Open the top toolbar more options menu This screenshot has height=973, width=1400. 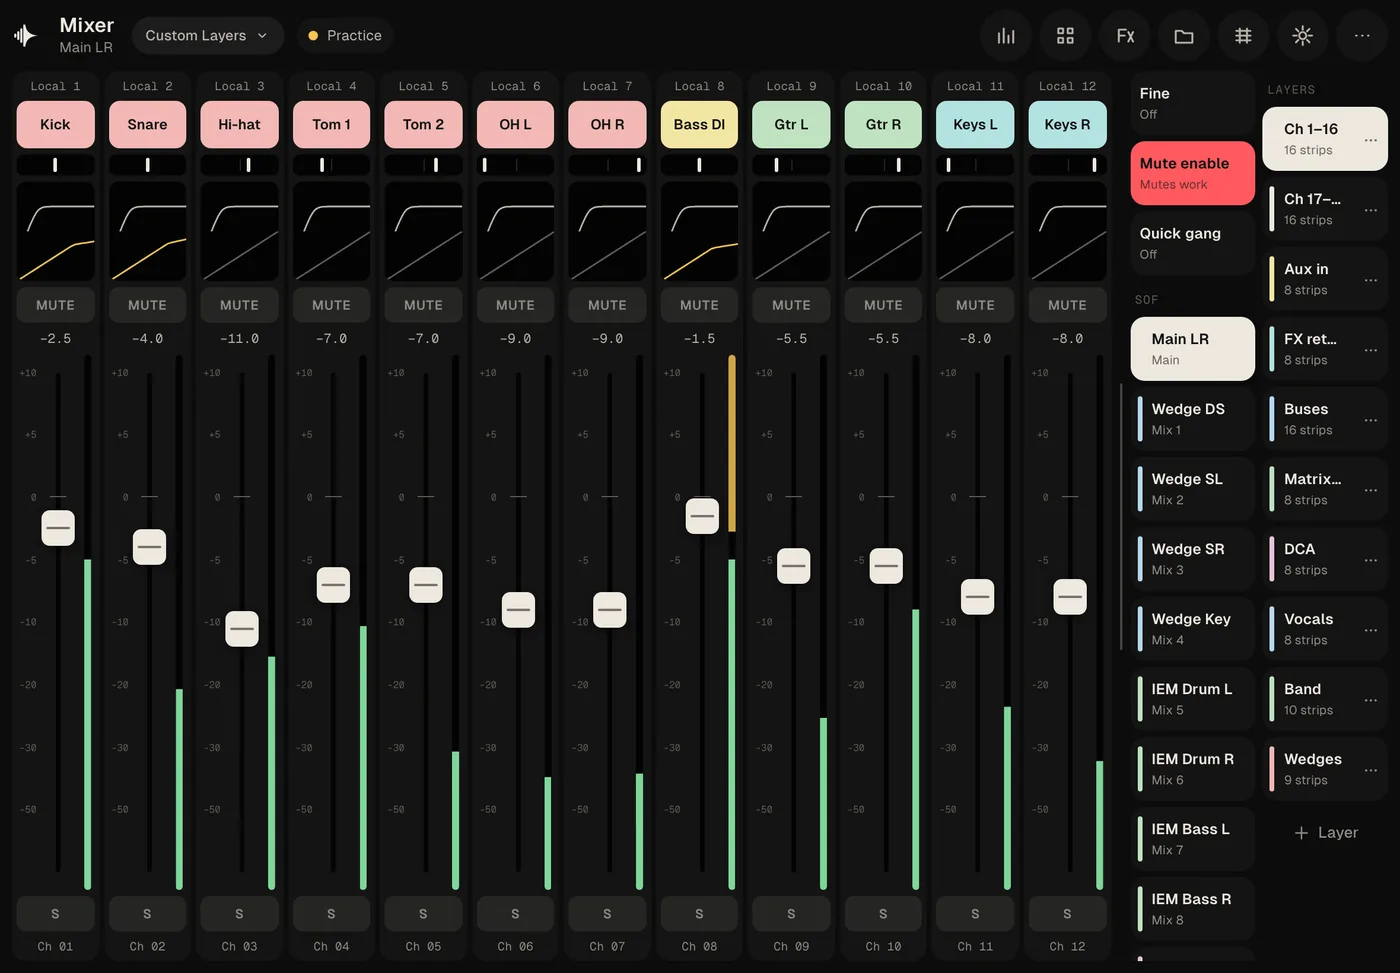click(1362, 36)
